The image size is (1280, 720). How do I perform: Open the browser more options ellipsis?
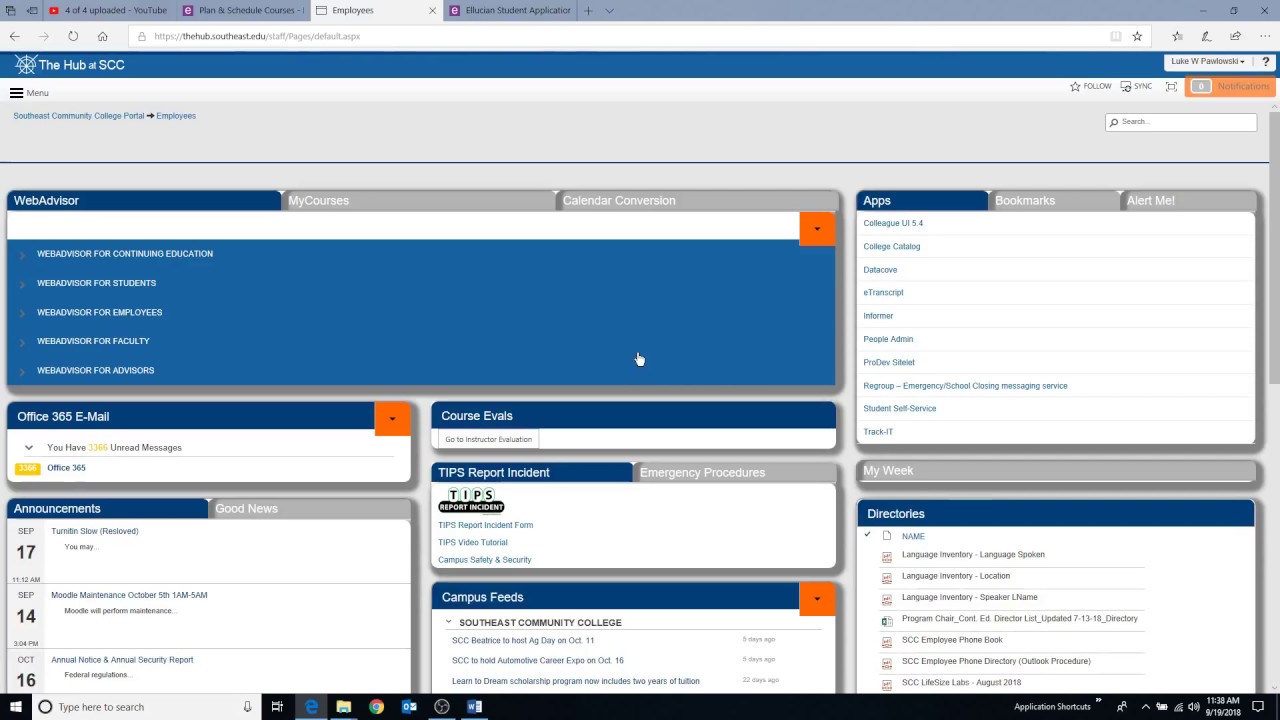pos(1264,36)
